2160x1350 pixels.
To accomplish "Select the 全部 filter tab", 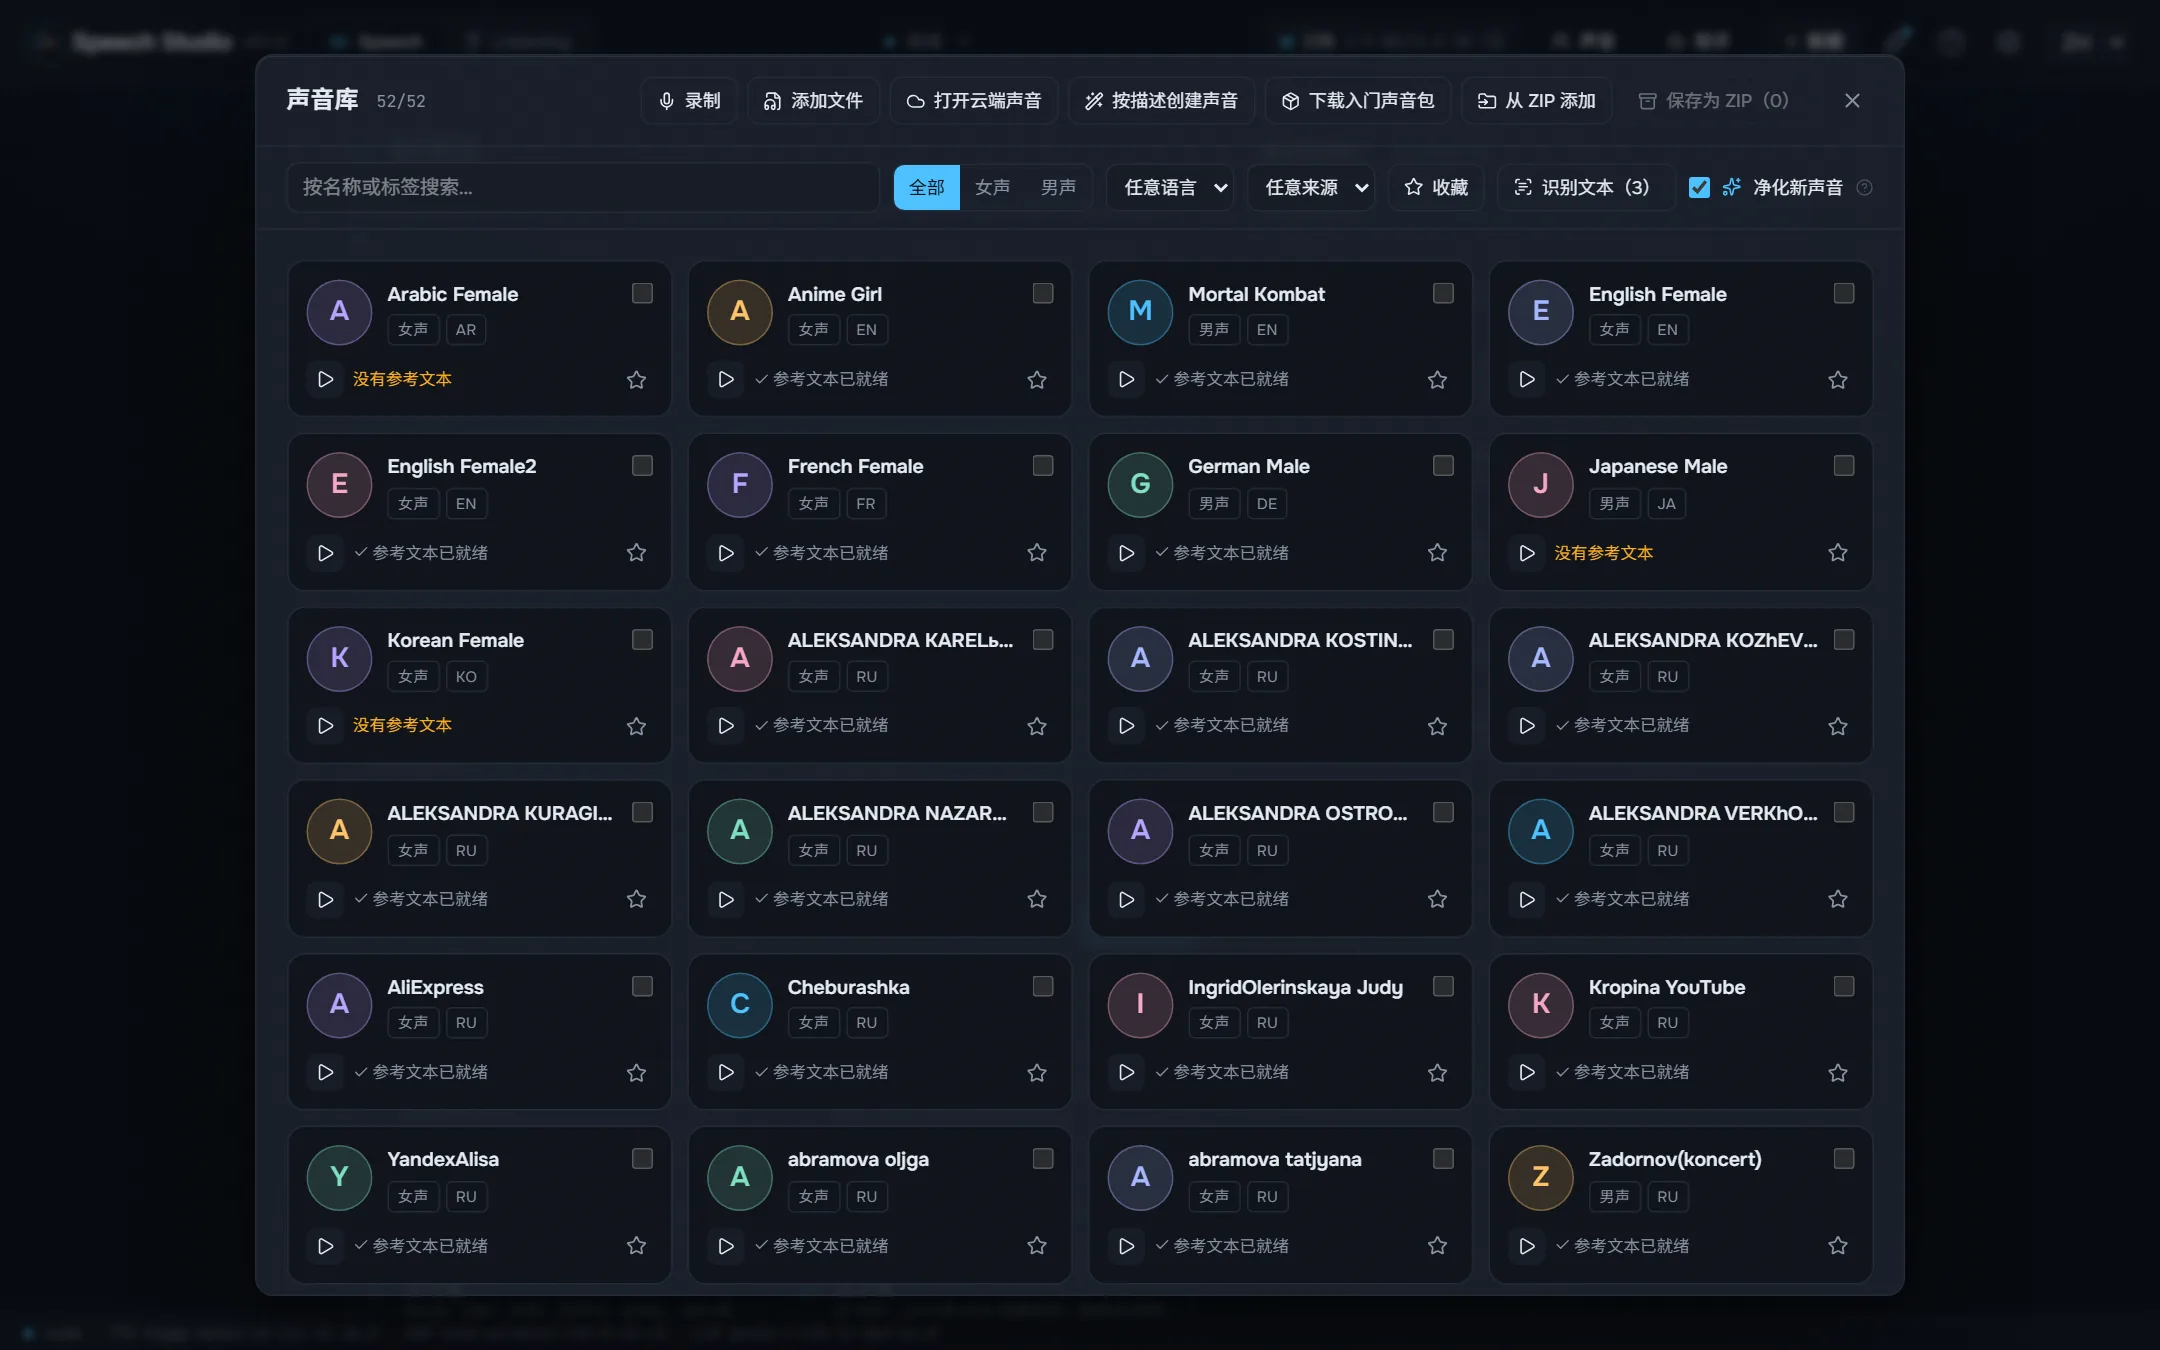I will click(x=926, y=188).
